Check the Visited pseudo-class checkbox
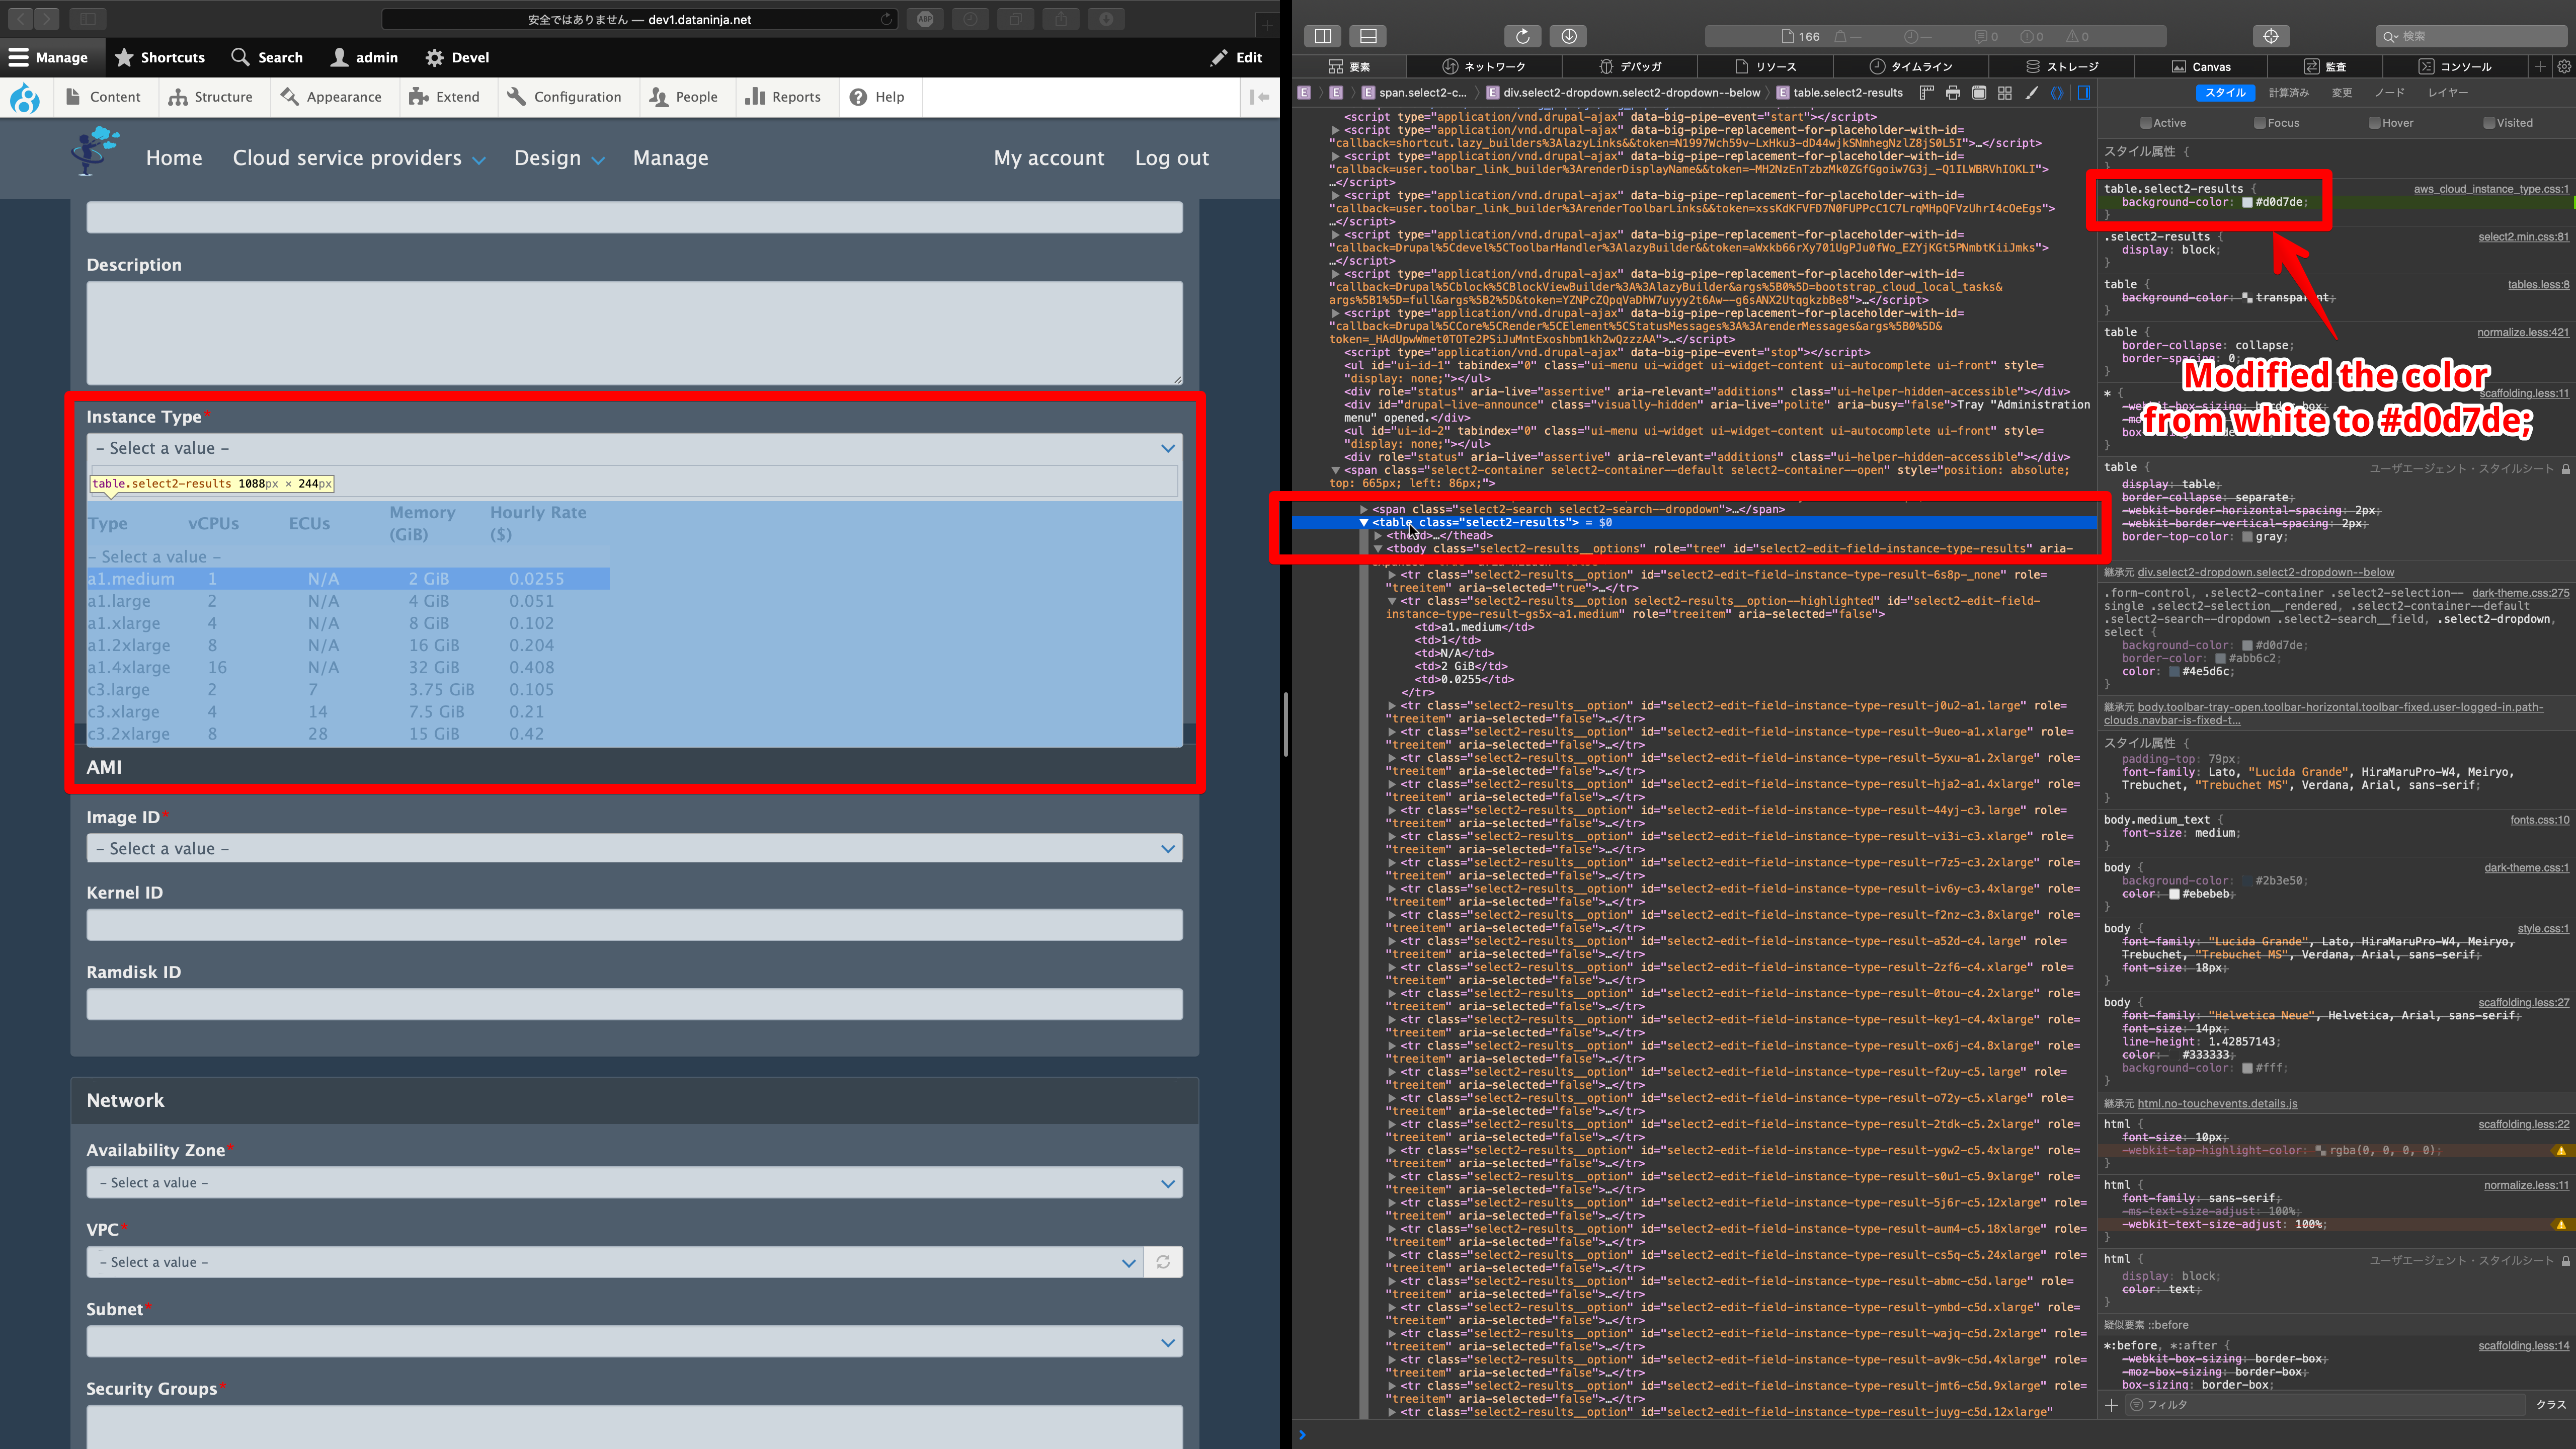2576x1449 pixels. pos(2489,123)
